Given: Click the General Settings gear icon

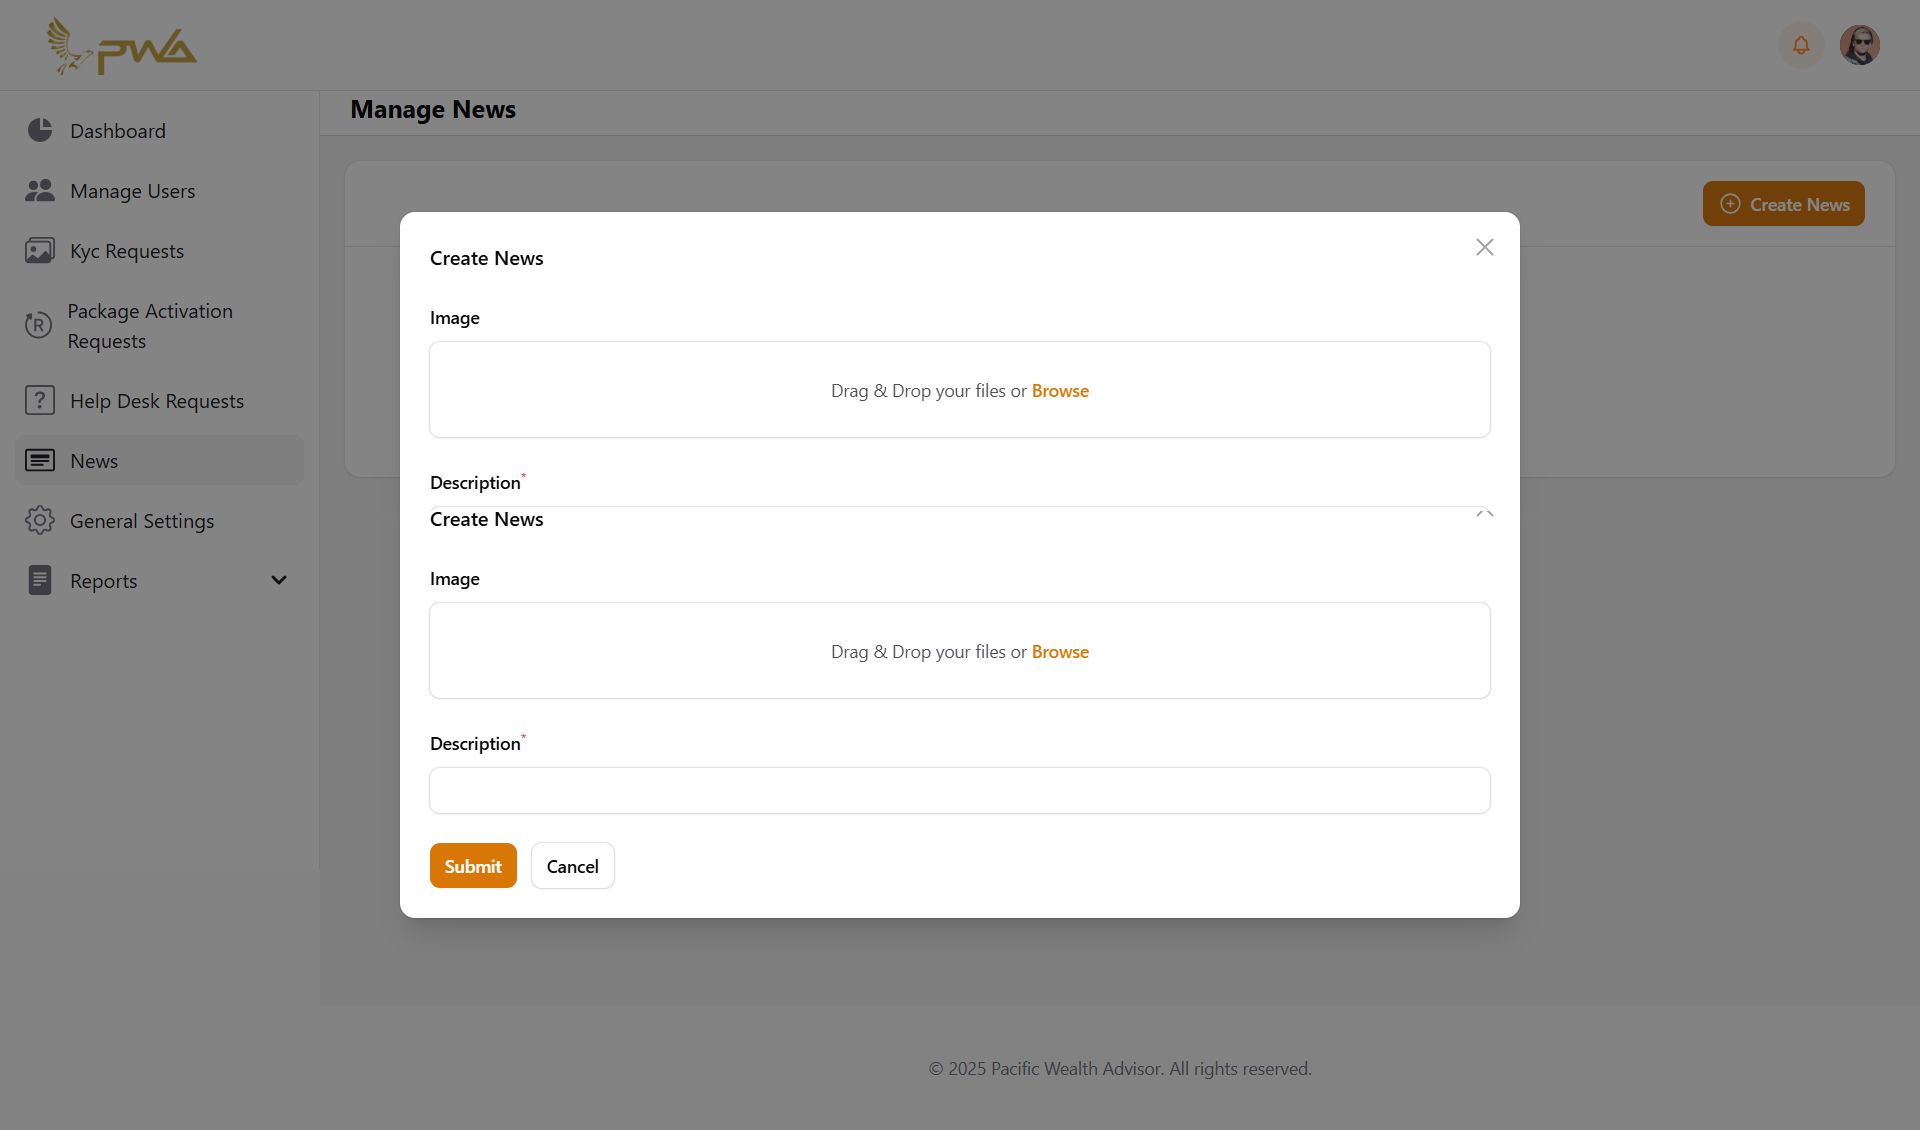Looking at the screenshot, I should (x=40, y=520).
